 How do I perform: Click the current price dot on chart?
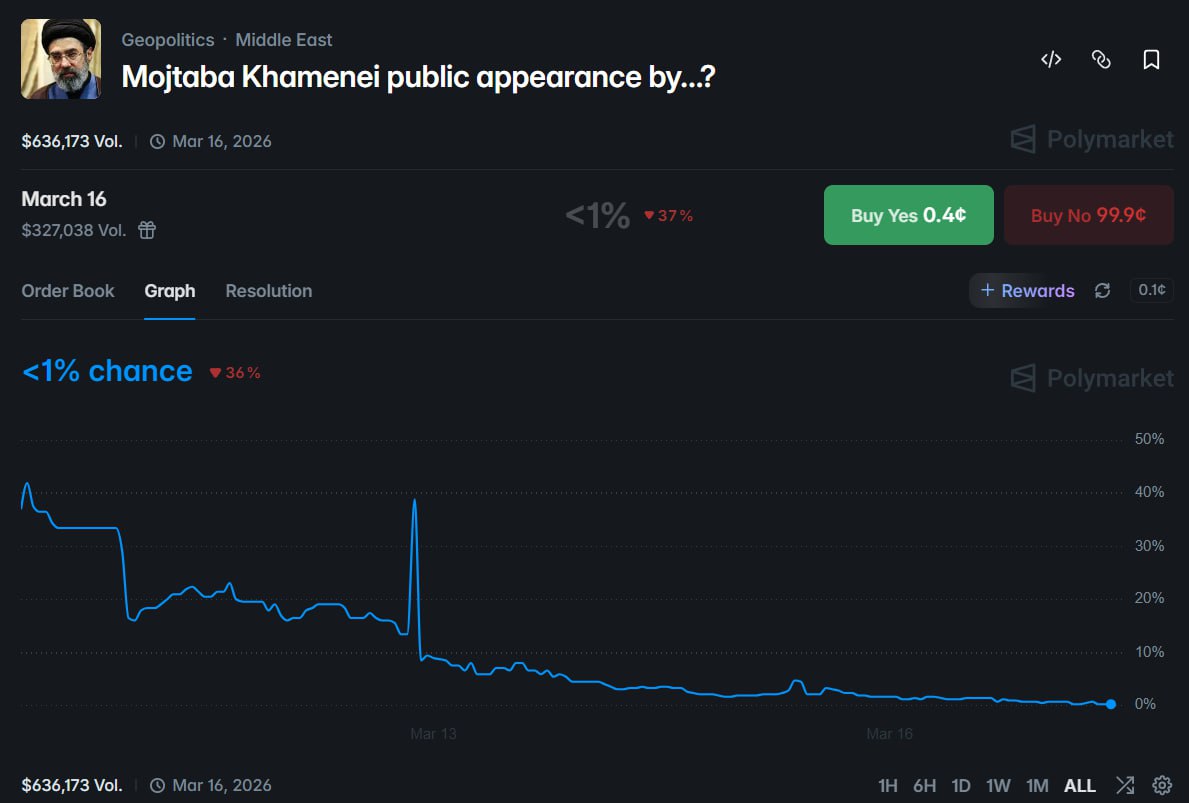(x=1111, y=704)
